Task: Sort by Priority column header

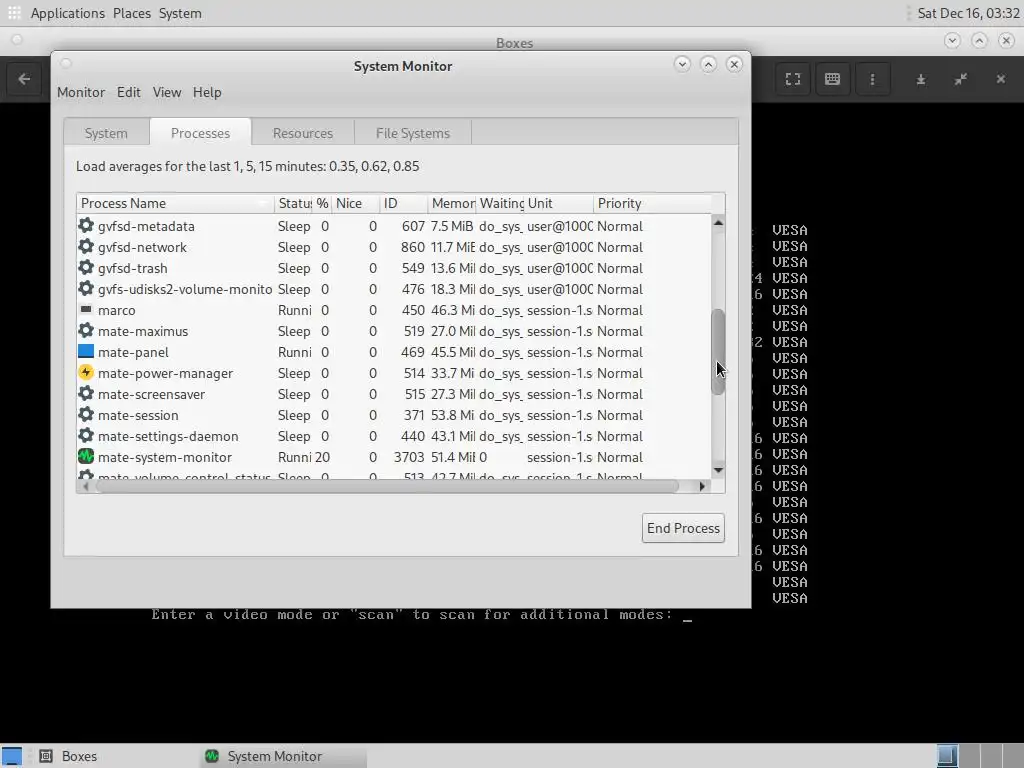Action: (x=652, y=203)
